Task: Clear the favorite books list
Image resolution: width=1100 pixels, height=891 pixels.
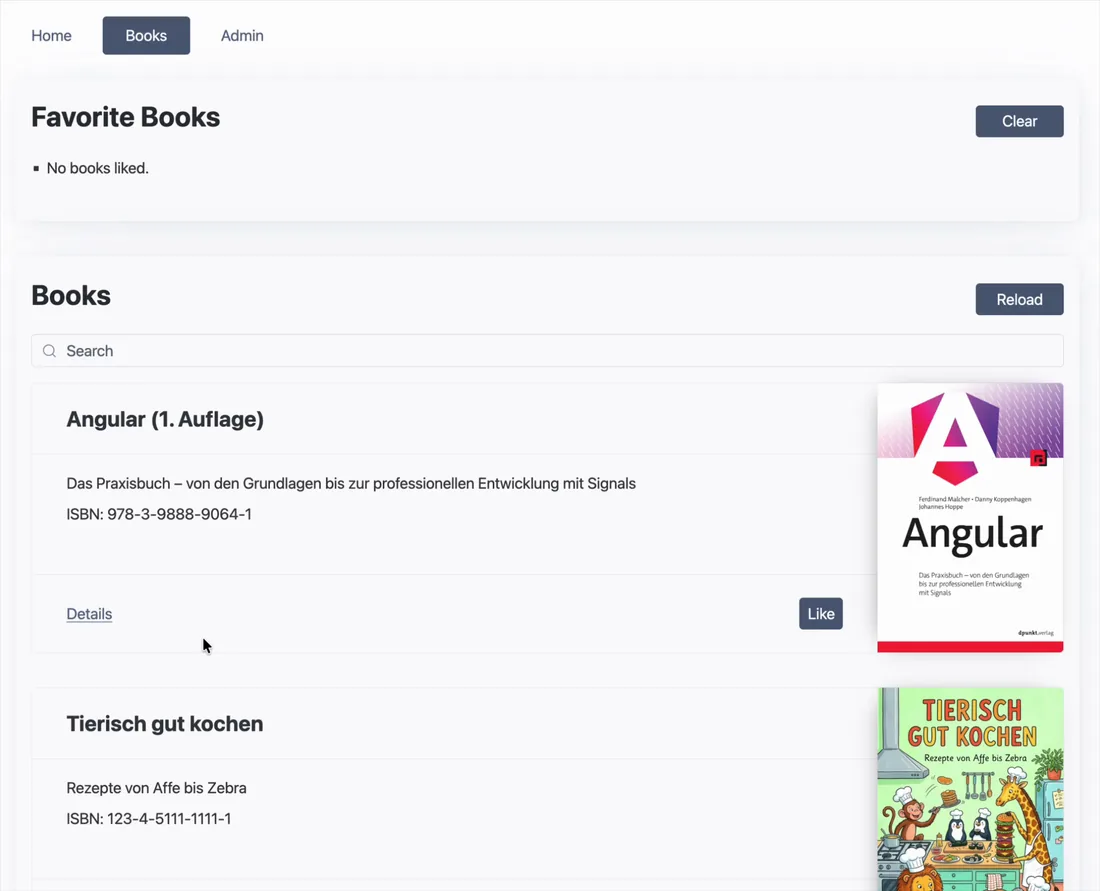Action: click(x=1019, y=121)
